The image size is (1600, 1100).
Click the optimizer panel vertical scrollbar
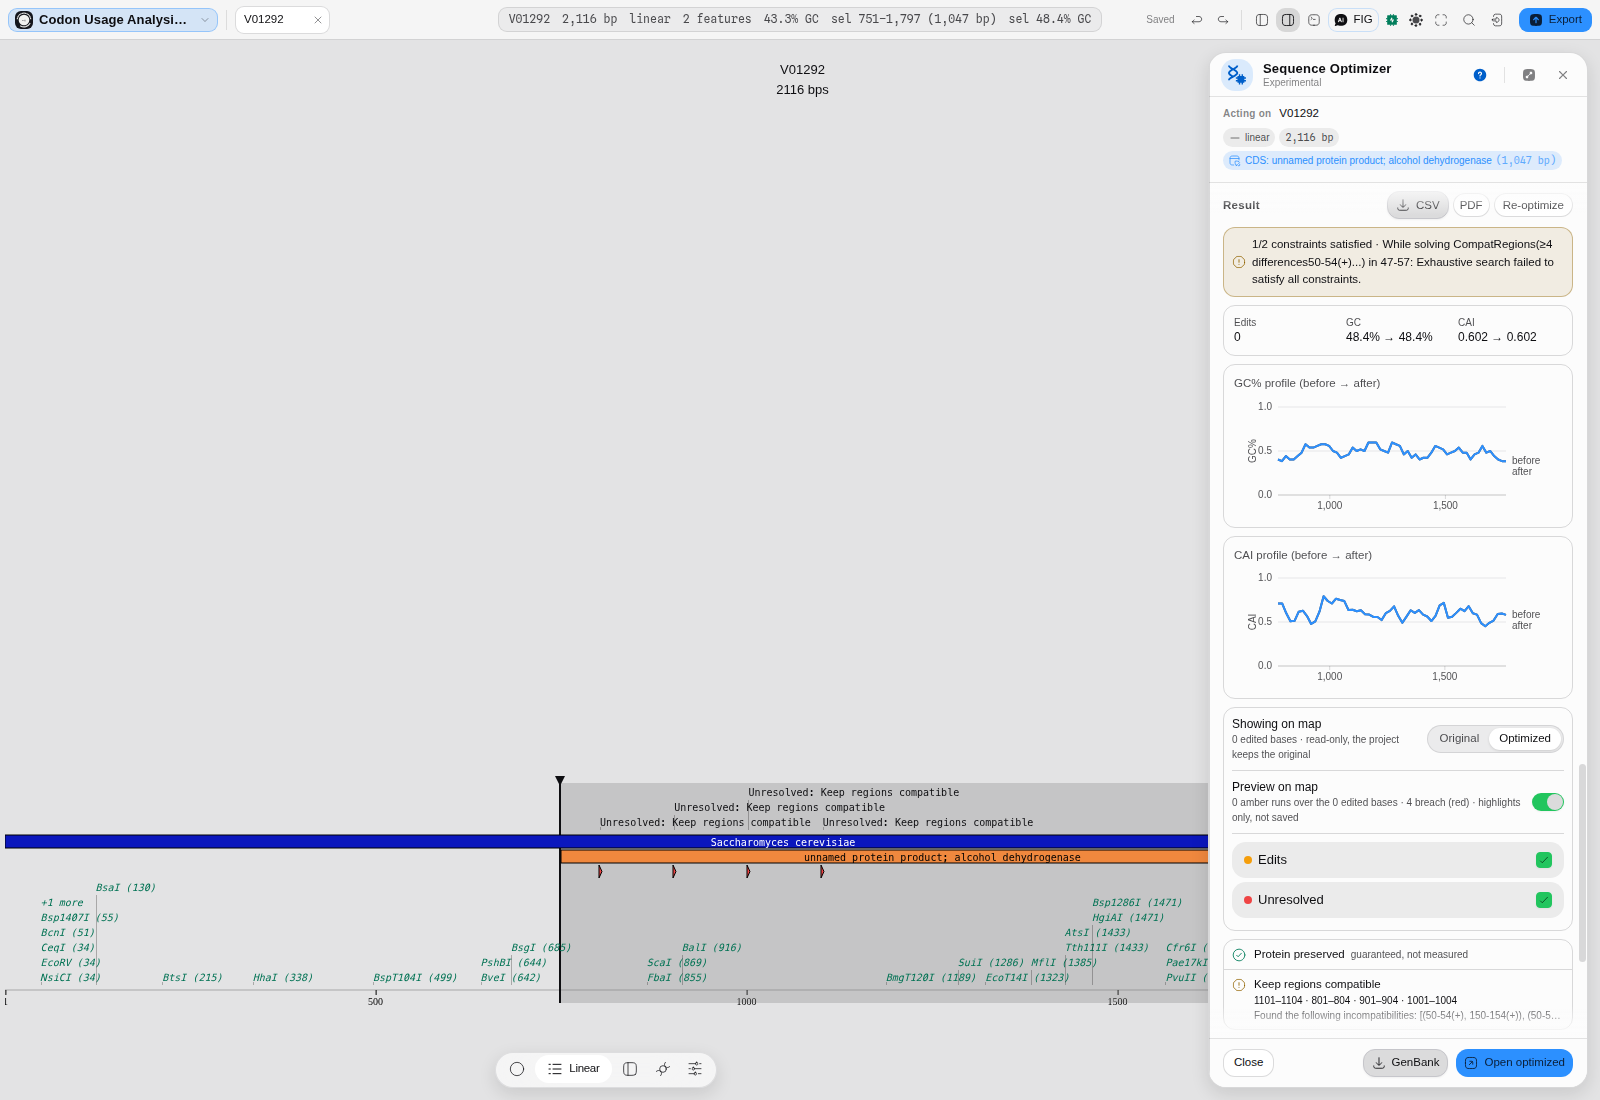click(x=1582, y=862)
